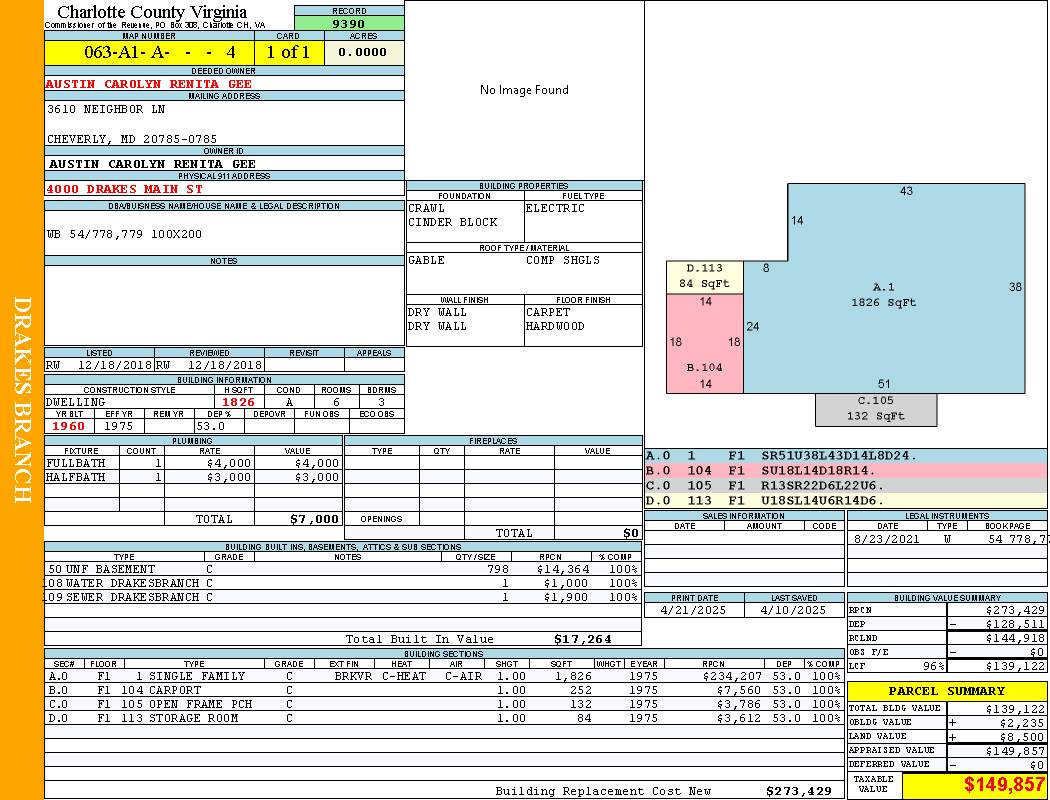Click Charlotte County Virginia title

point(152,12)
